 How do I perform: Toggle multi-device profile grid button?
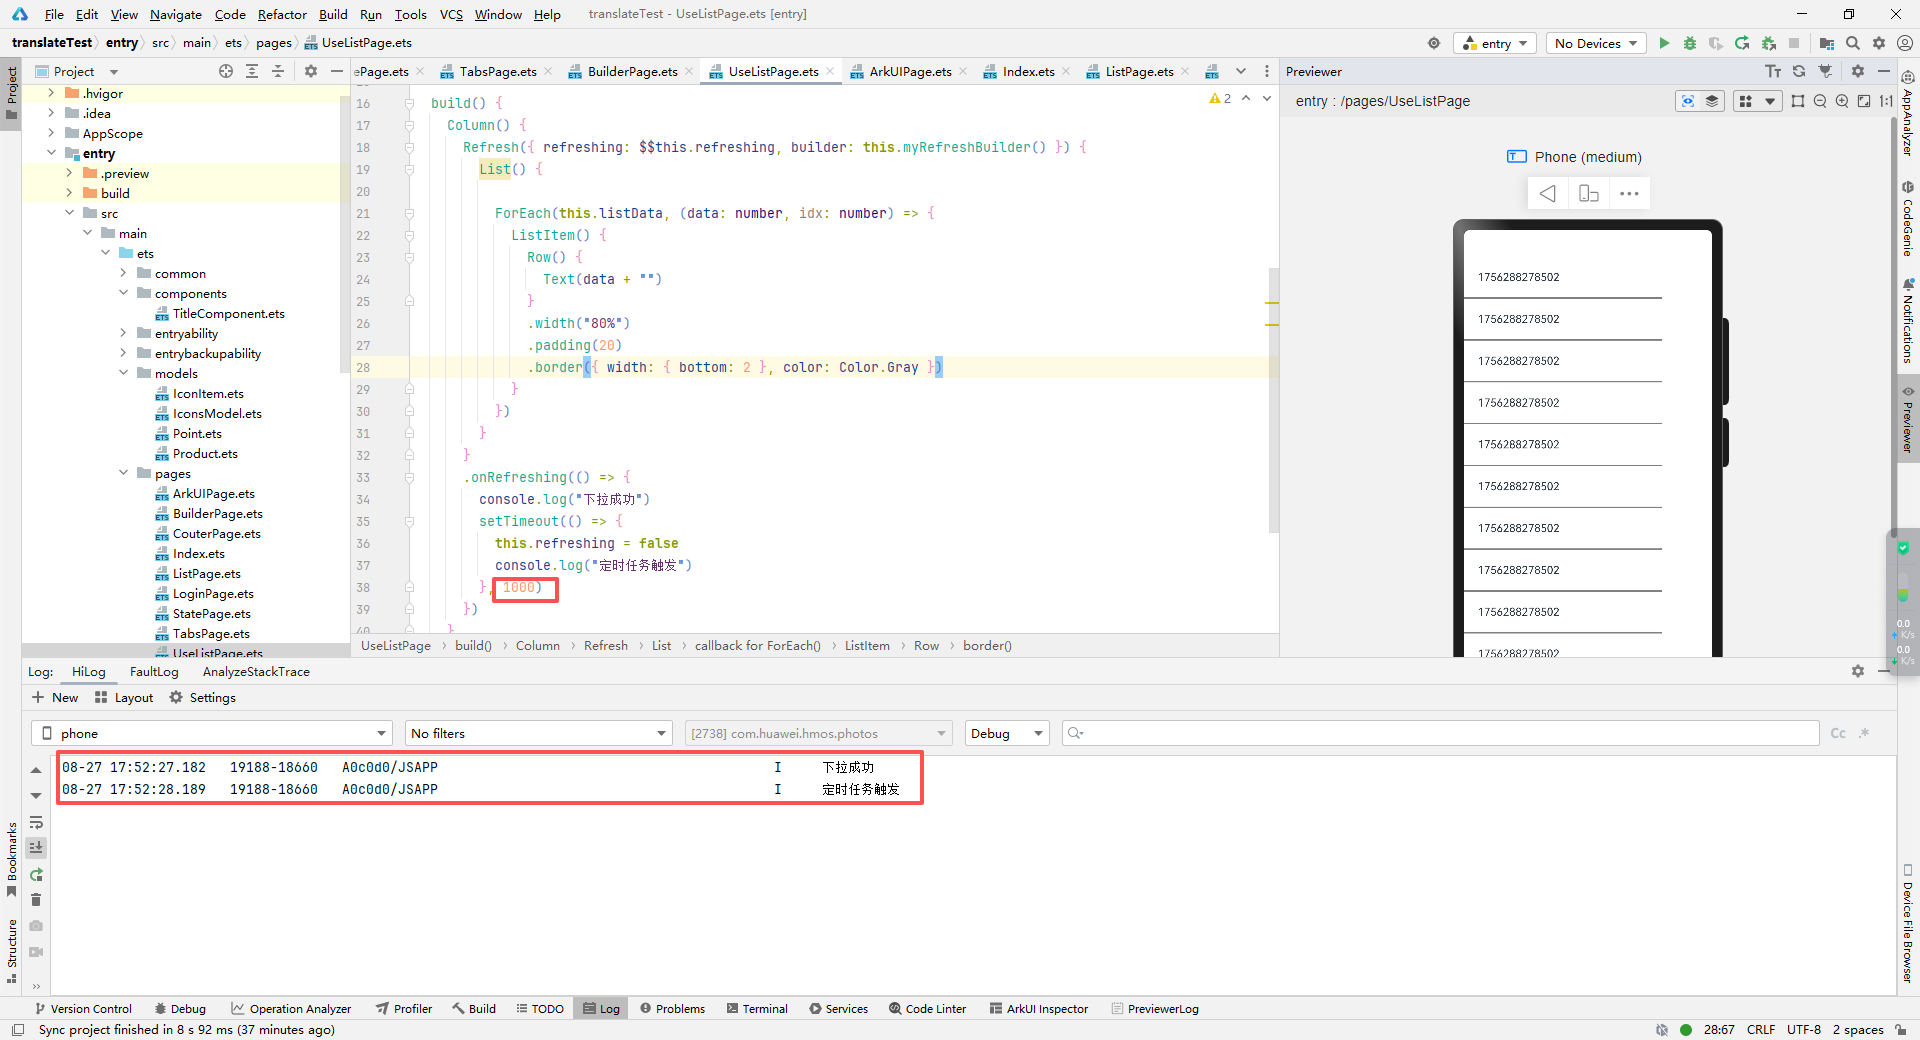click(x=1747, y=101)
